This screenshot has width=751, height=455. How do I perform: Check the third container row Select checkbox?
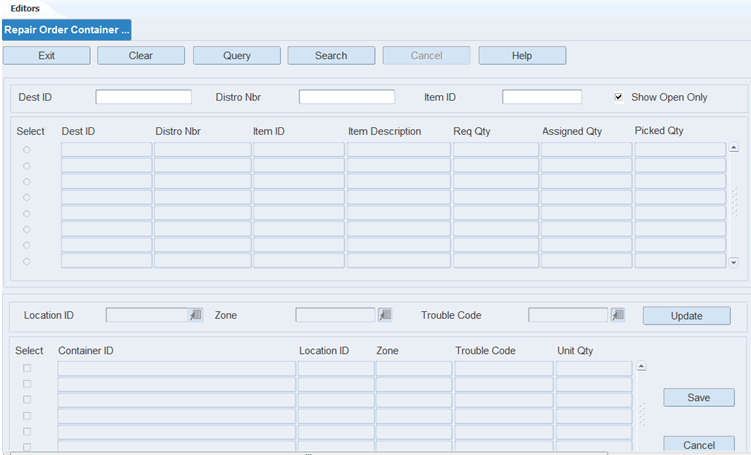tap(27, 400)
